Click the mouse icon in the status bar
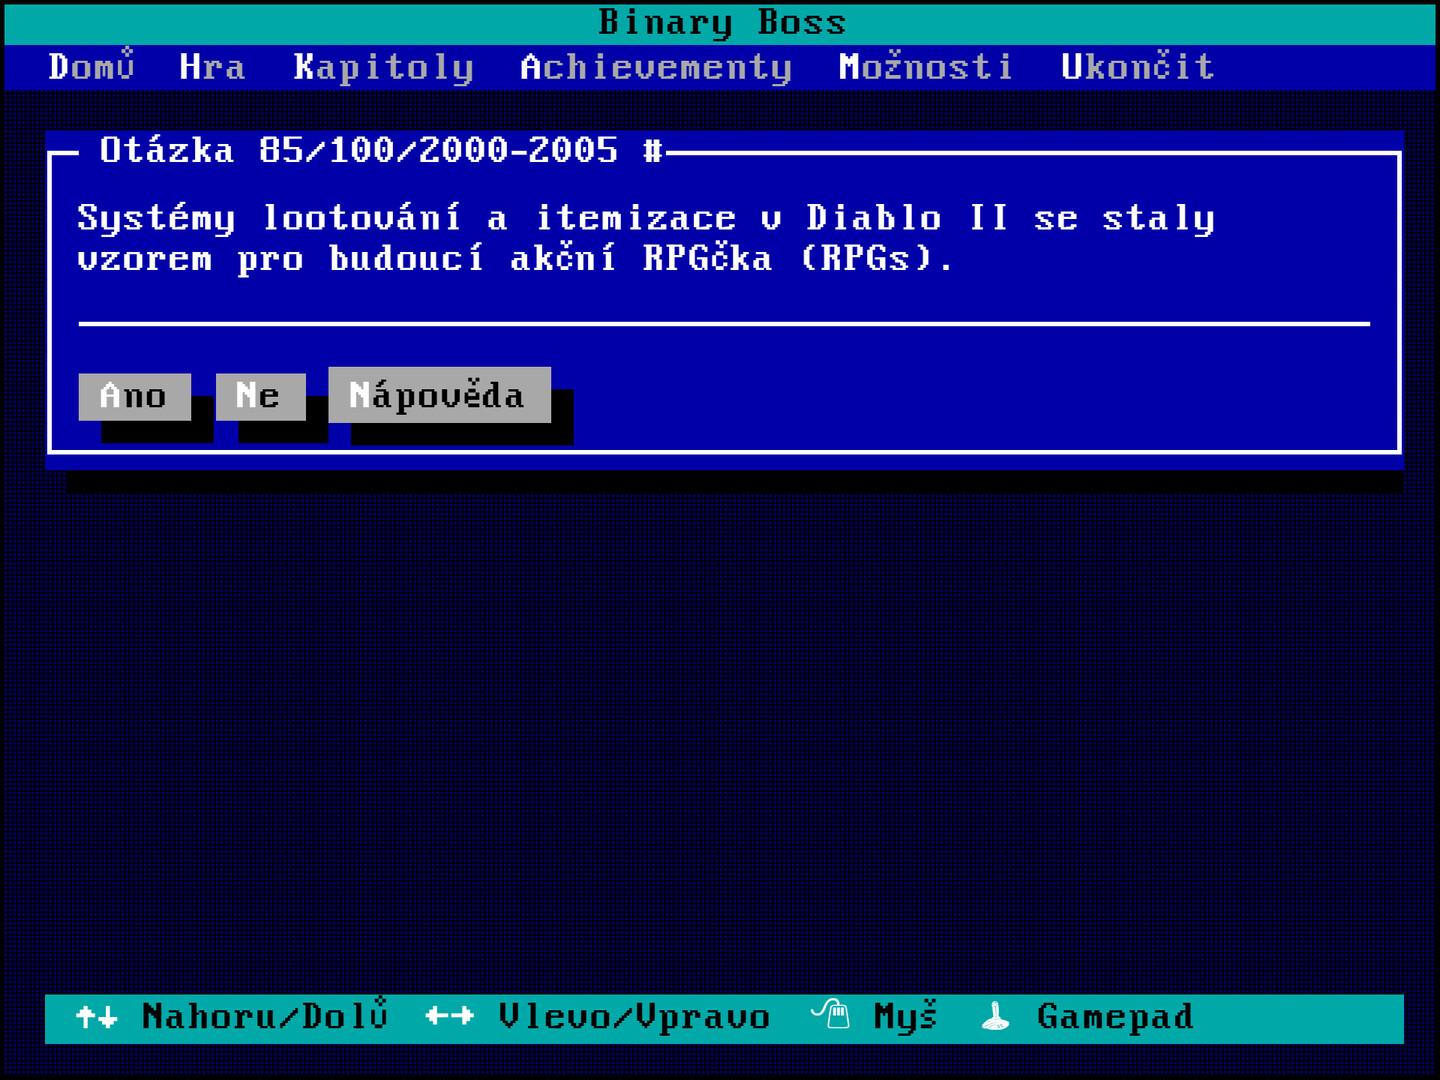This screenshot has height=1080, width=1440. click(x=830, y=1015)
